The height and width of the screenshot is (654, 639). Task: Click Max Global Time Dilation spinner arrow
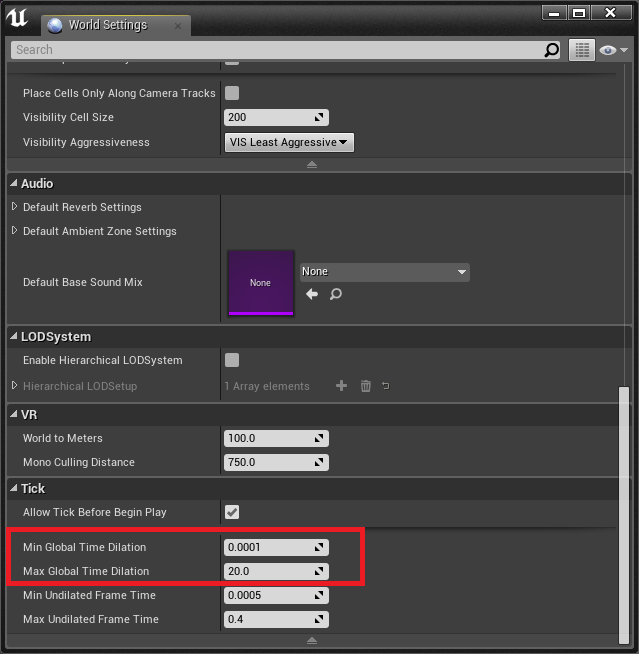[x=319, y=571]
